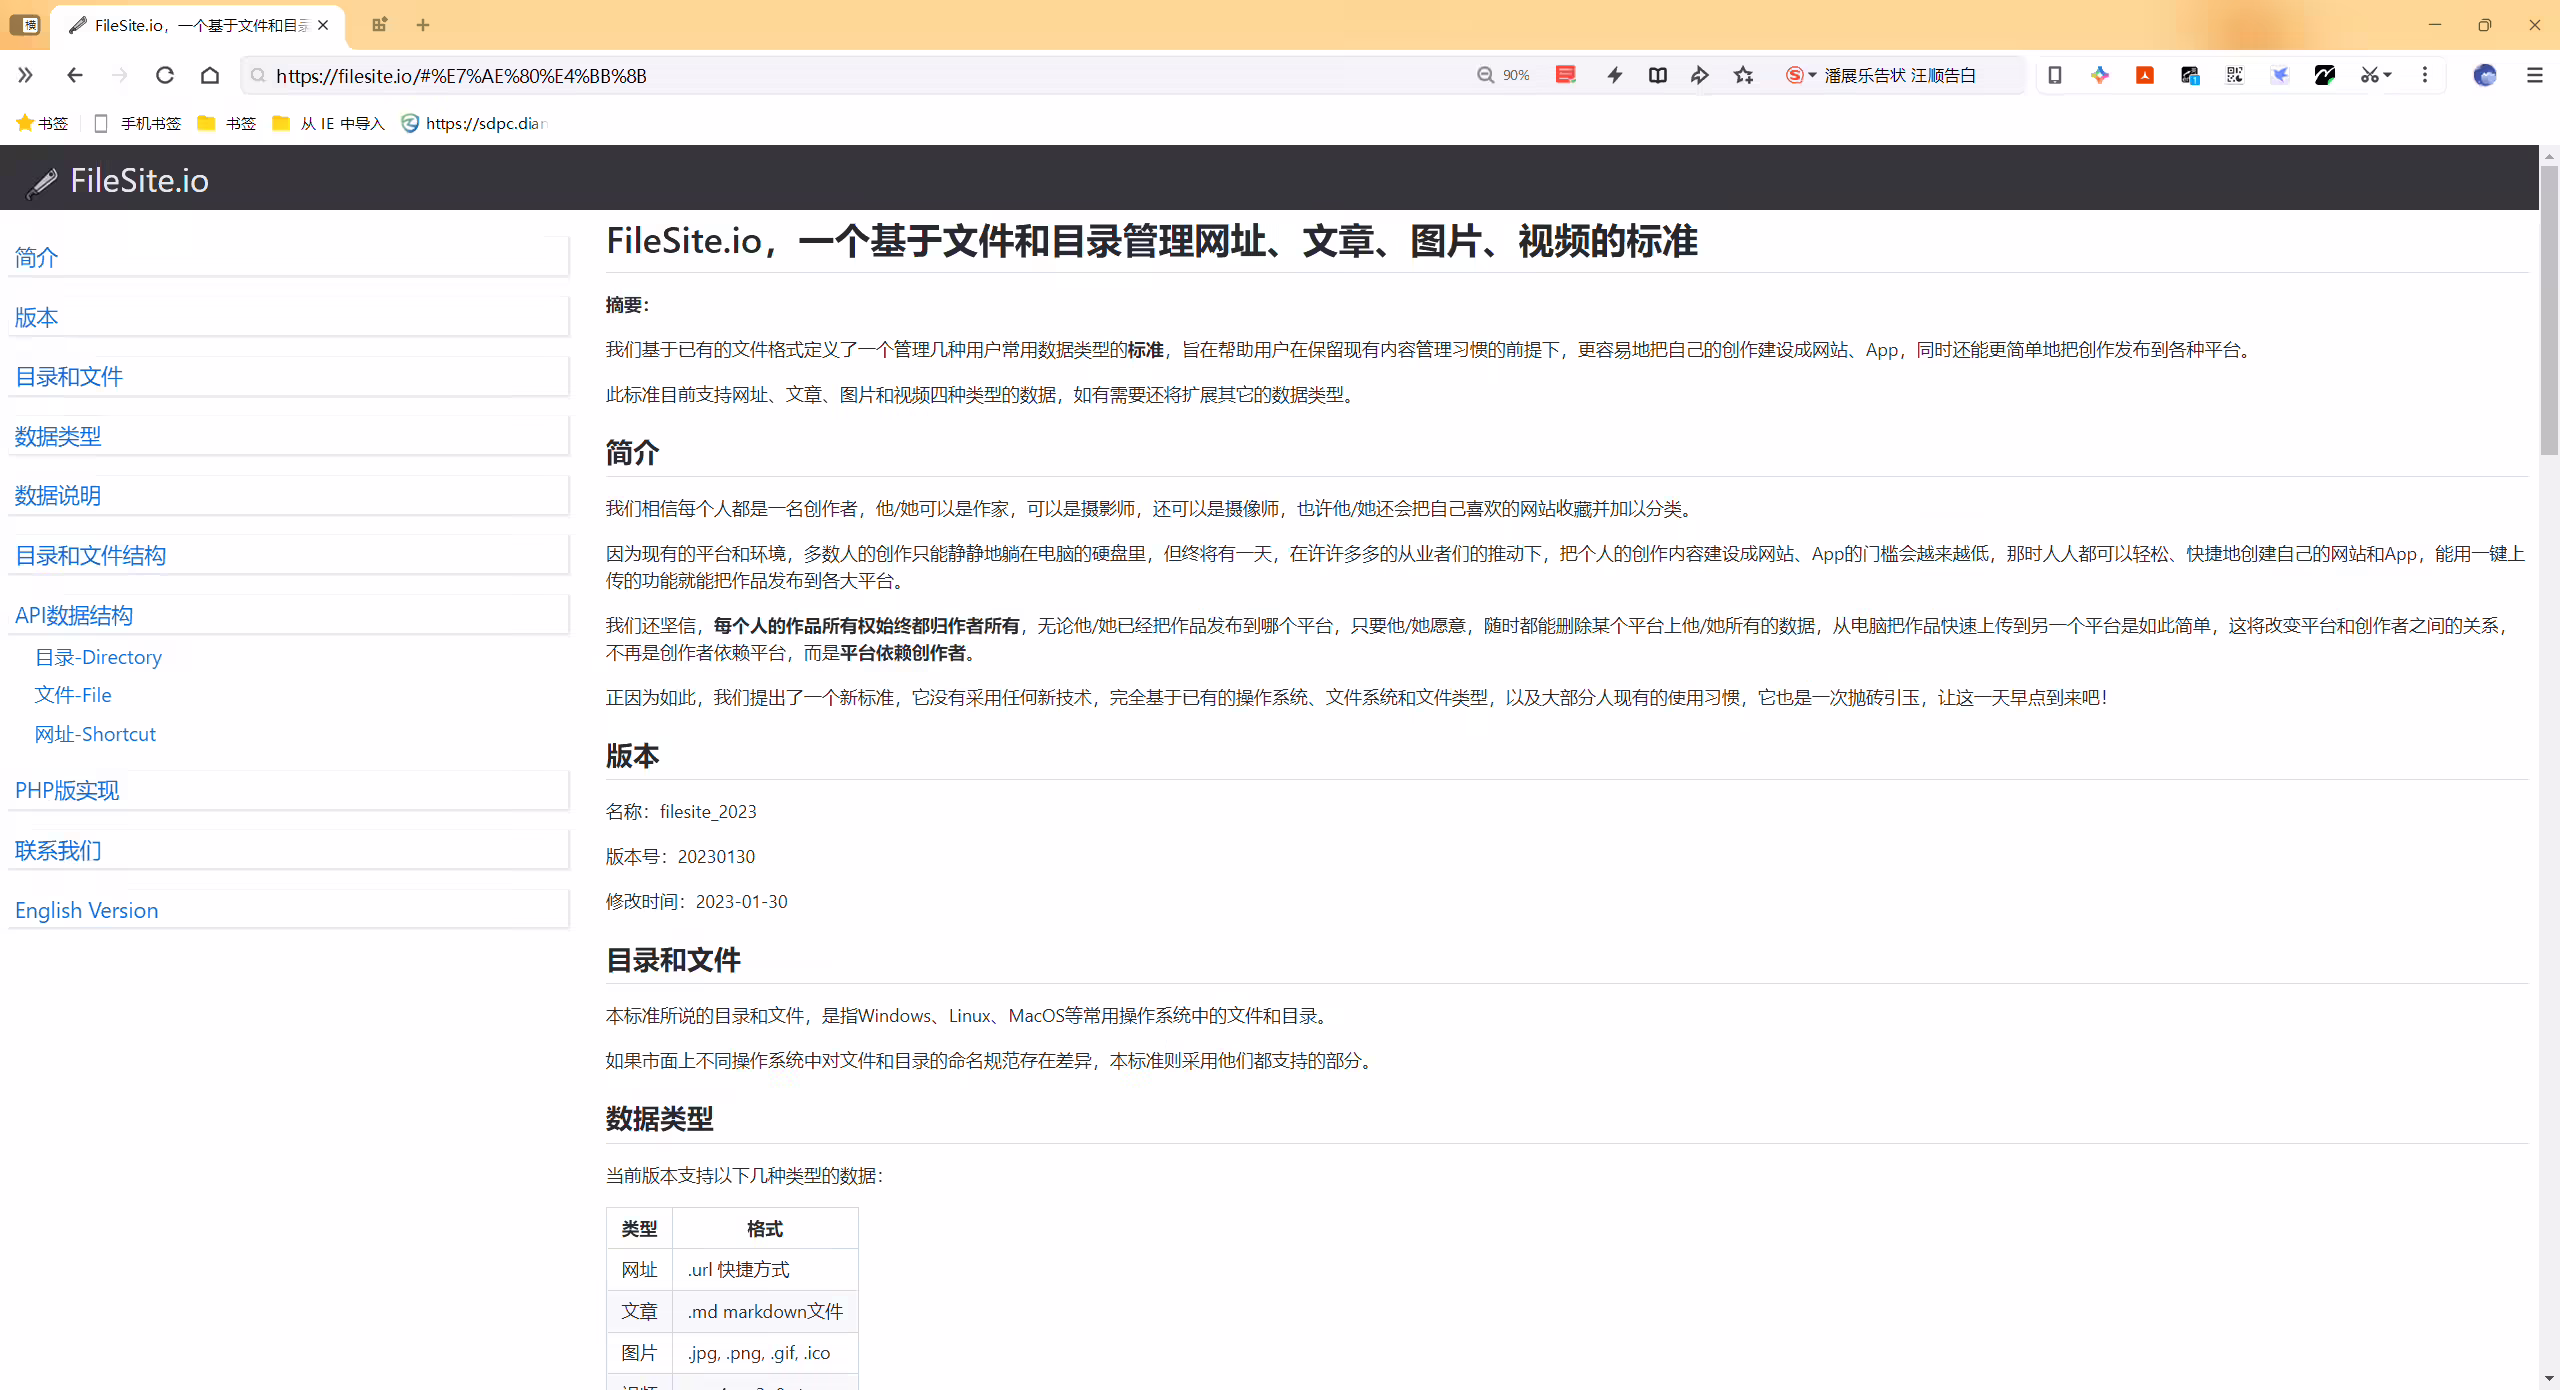The width and height of the screenshot is (2560, 1390).
Task: Click the 版本号：20230130 line
Action: click(x=680, y=857)
